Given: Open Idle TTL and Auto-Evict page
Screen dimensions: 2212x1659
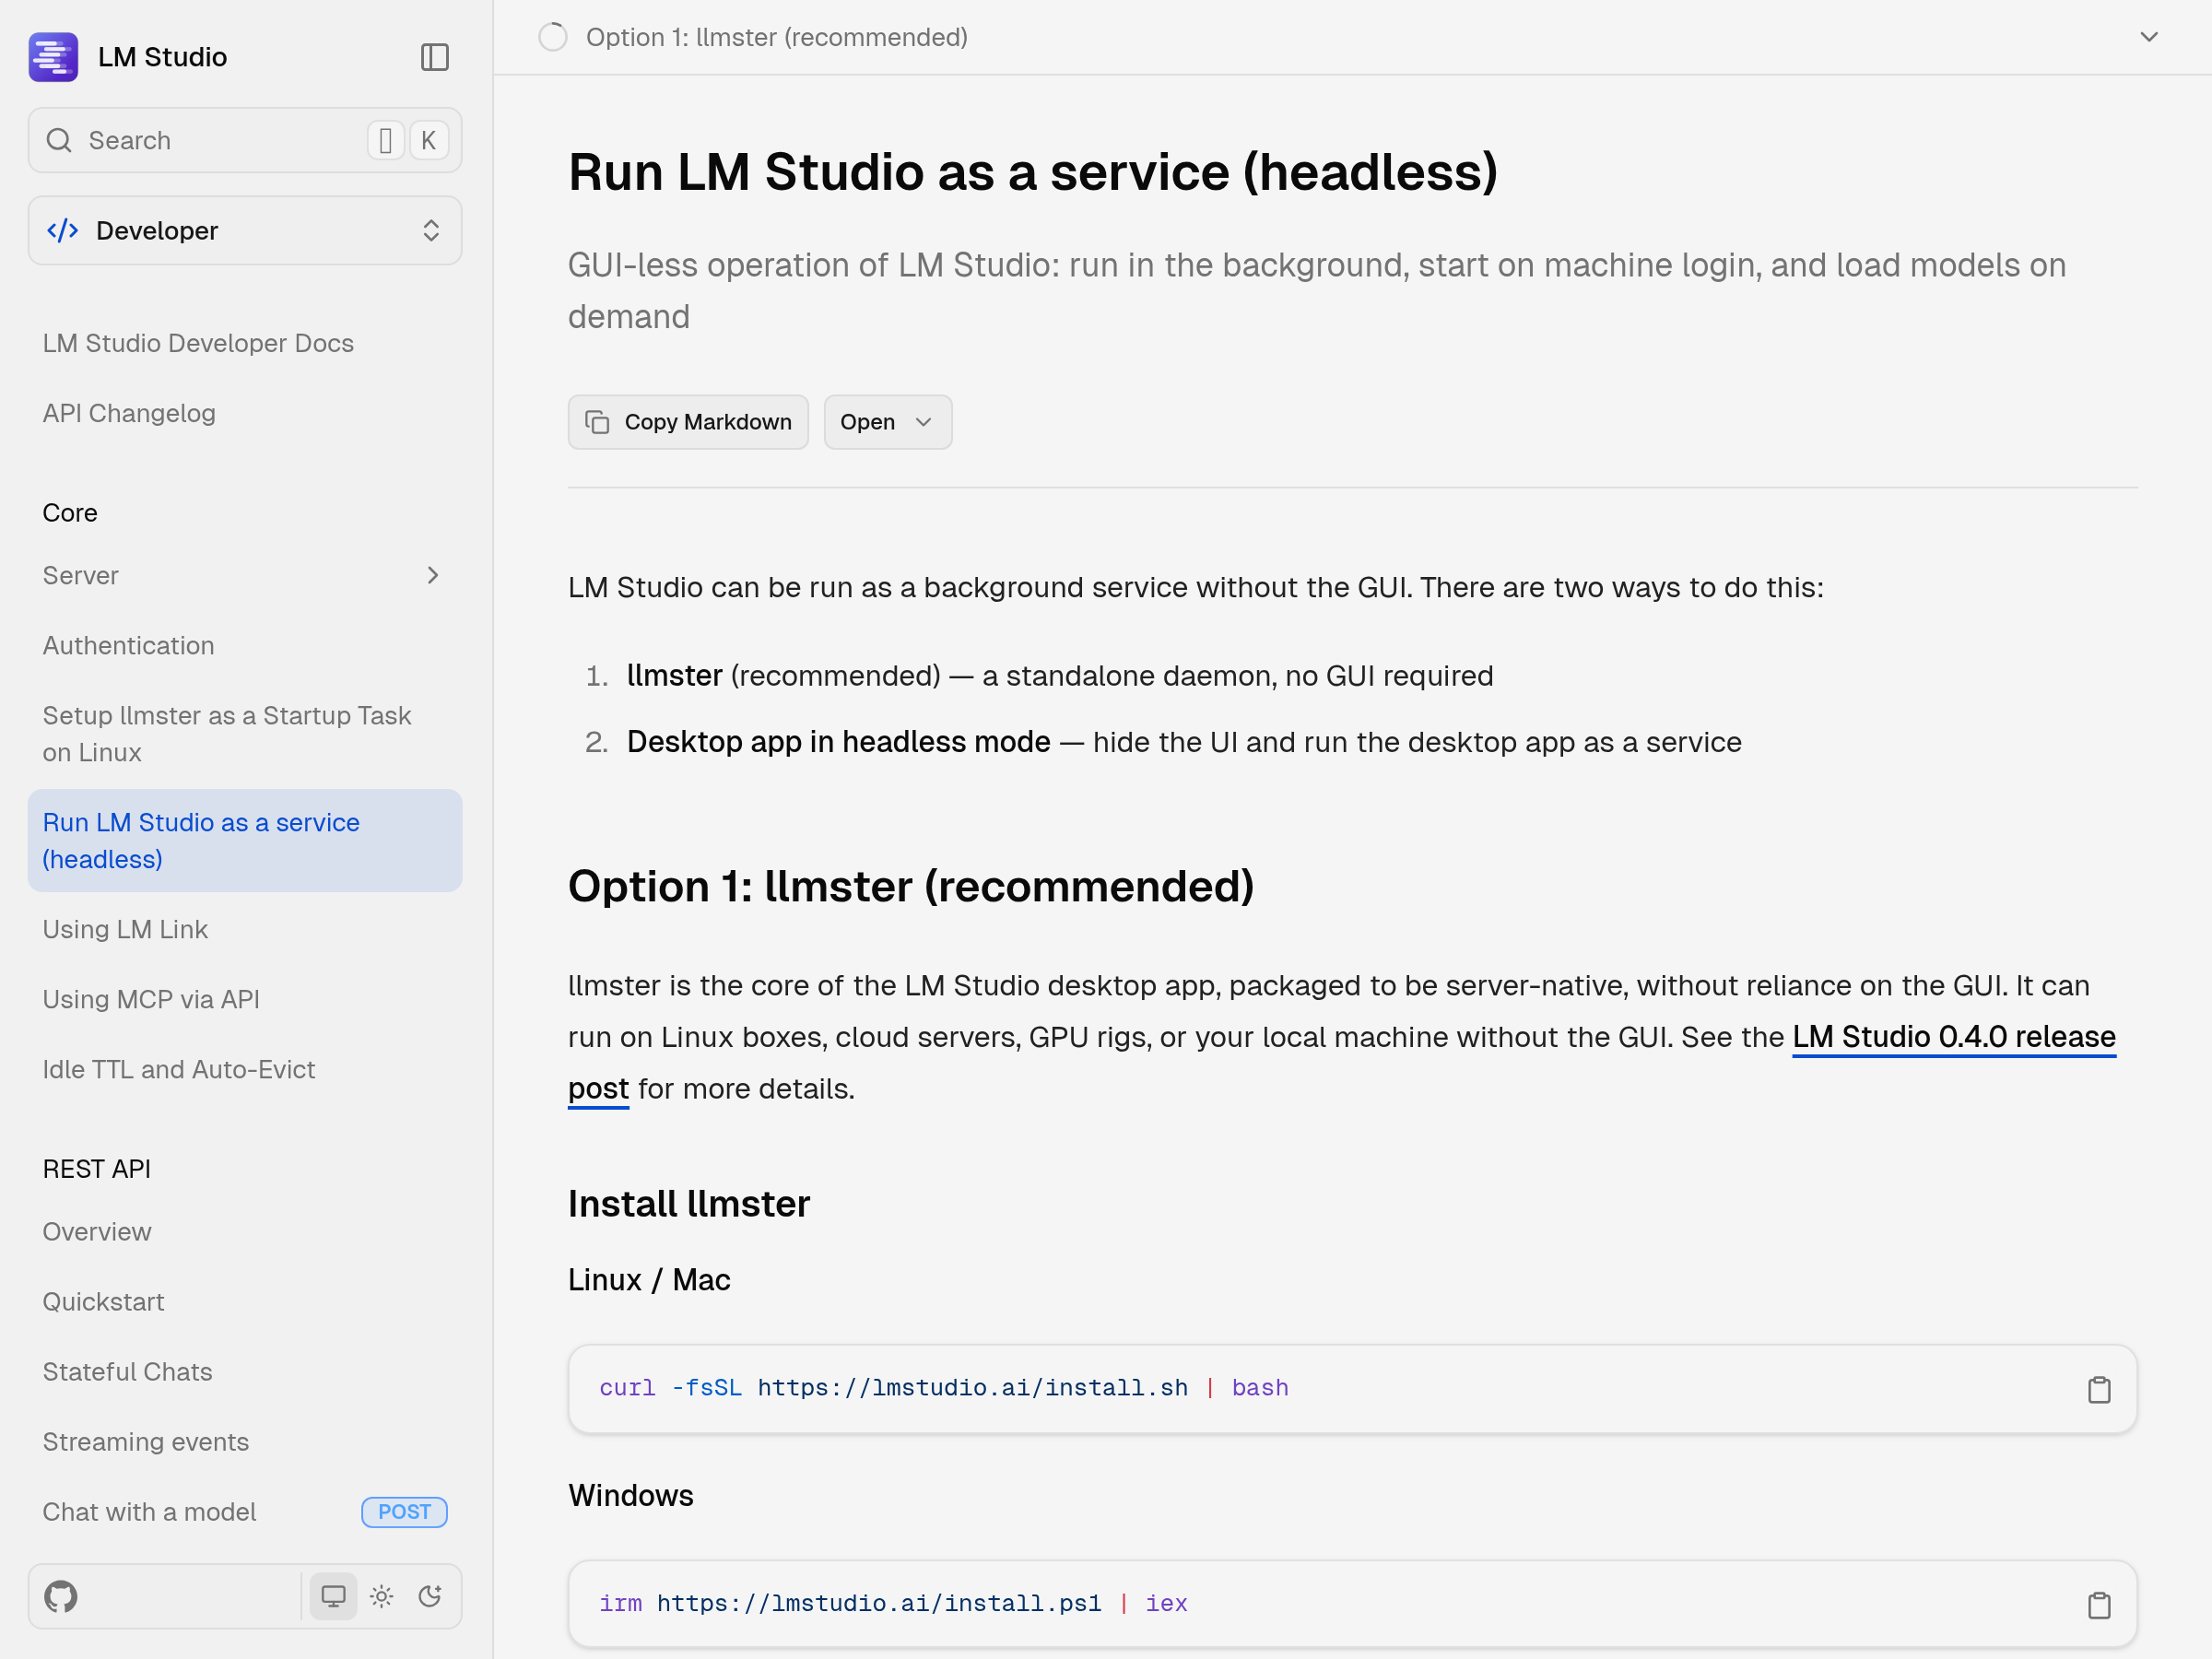Looking at the screenshot, I should (179, 1069).
